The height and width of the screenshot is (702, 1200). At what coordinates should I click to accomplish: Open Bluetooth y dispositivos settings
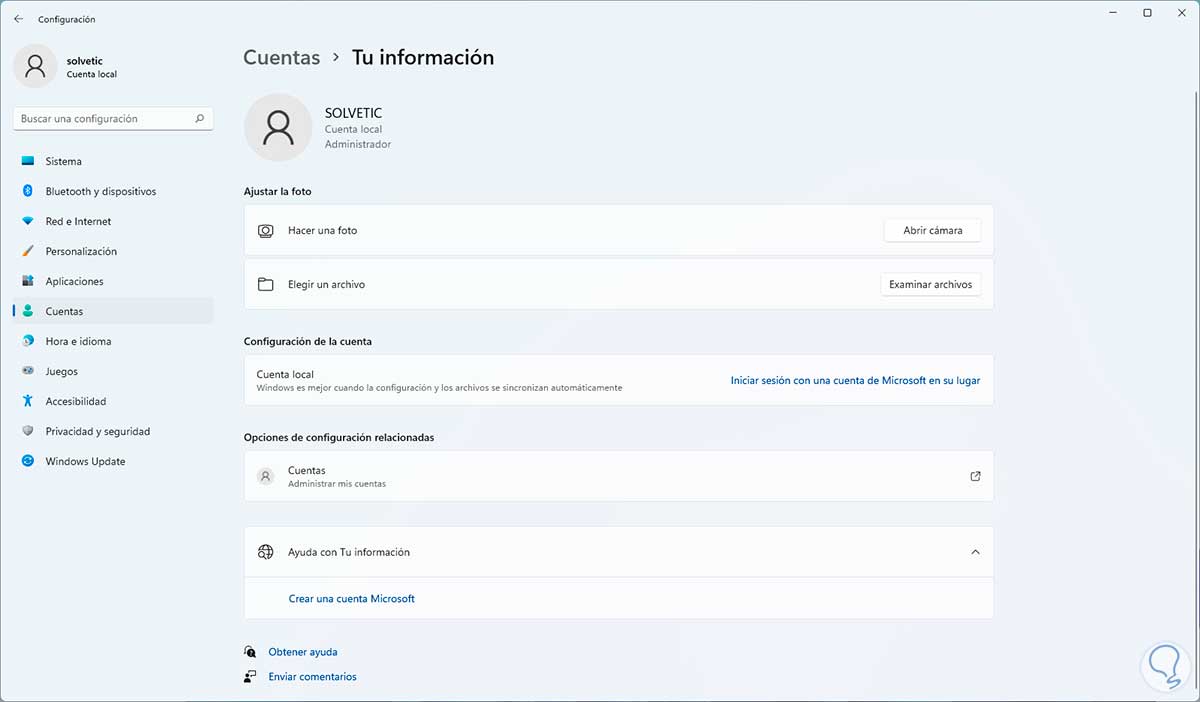[100, 191]
